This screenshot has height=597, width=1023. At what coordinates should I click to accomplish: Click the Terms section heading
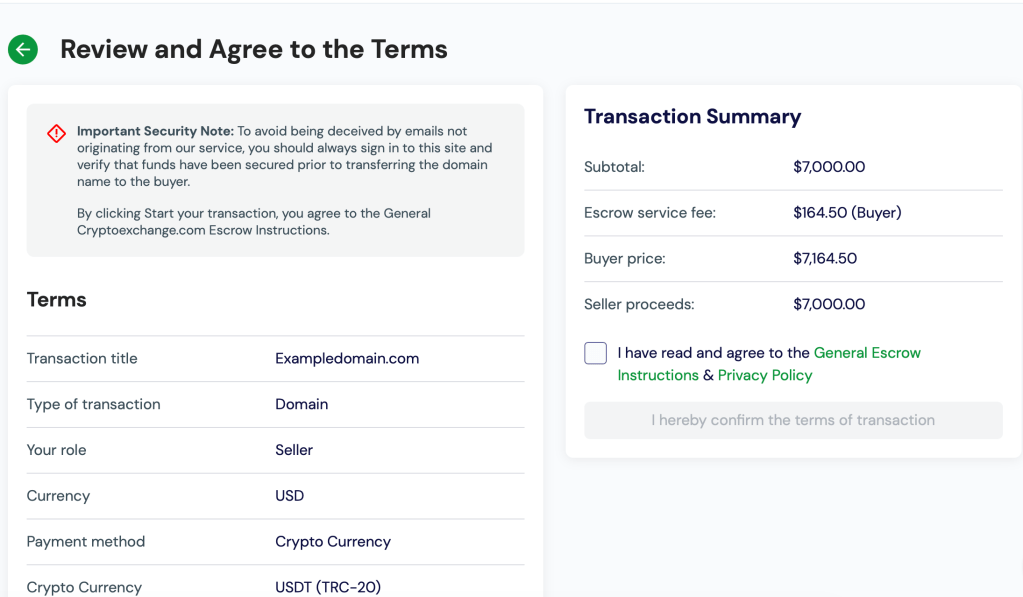point(56,300)
